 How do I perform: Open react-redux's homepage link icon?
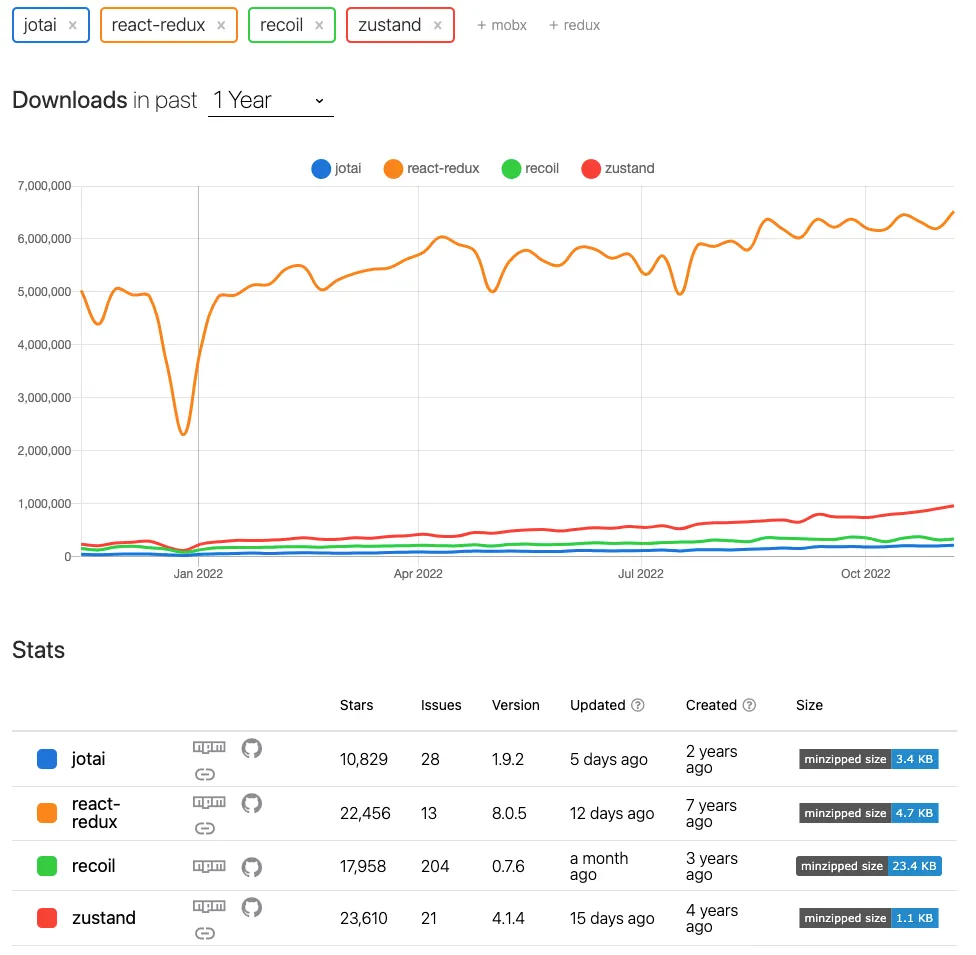pyautogui.click(x=205, y=828)
